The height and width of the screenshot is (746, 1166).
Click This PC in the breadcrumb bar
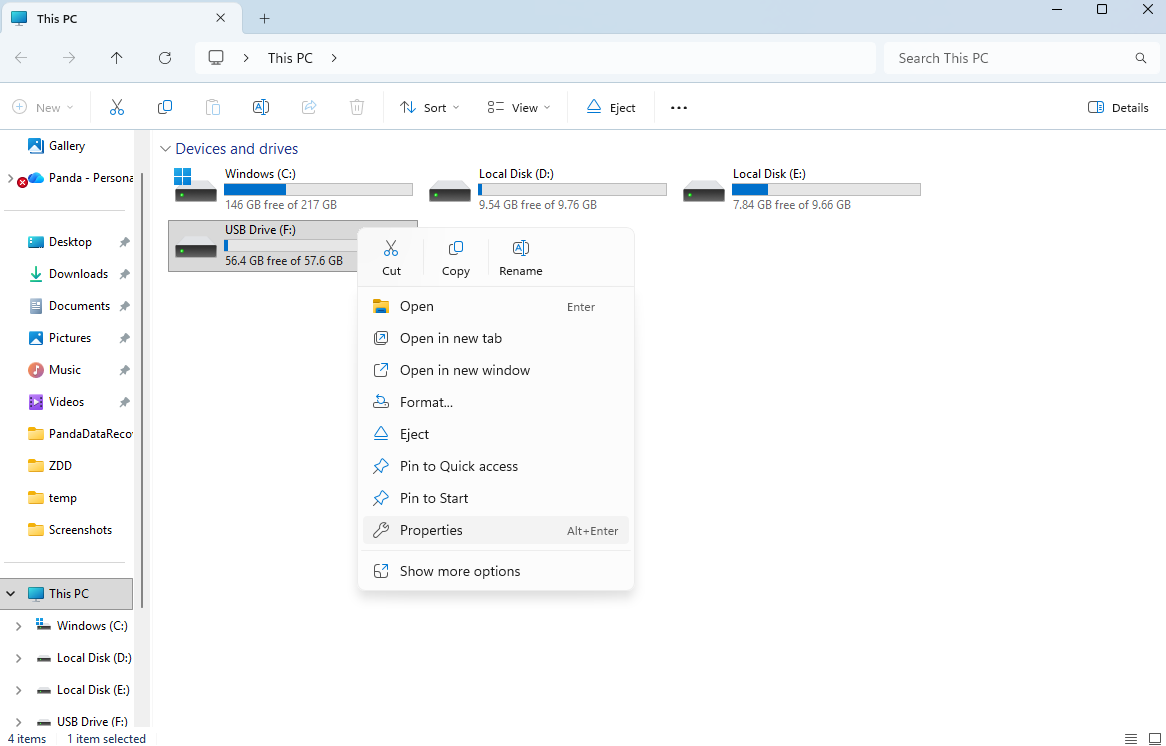point(289,58)
